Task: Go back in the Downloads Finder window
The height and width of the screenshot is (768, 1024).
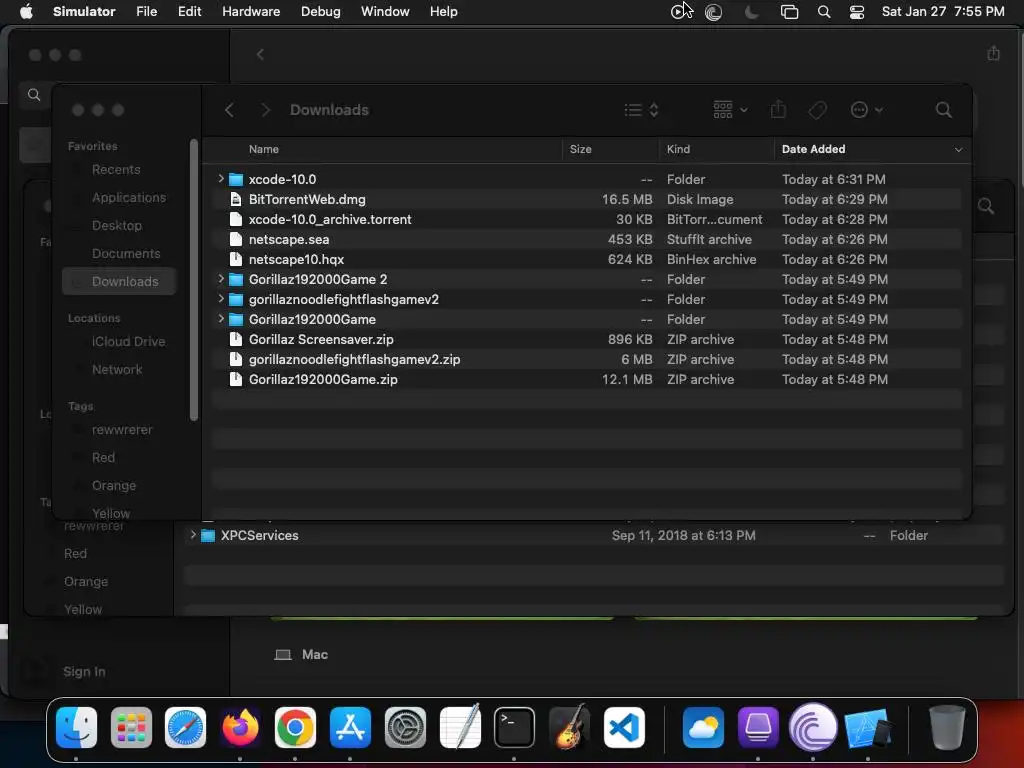Action: (229, 110)
